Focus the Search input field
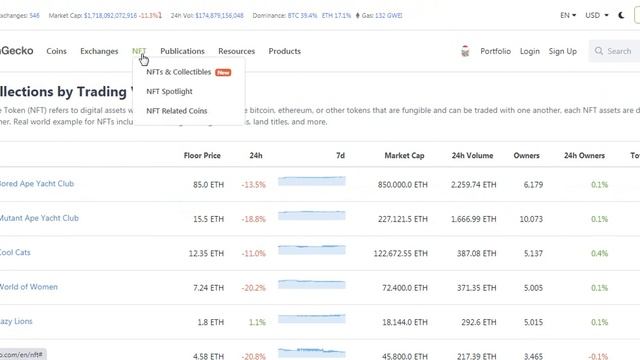Viewport: 640px width, 360px height. coord(614,51)
